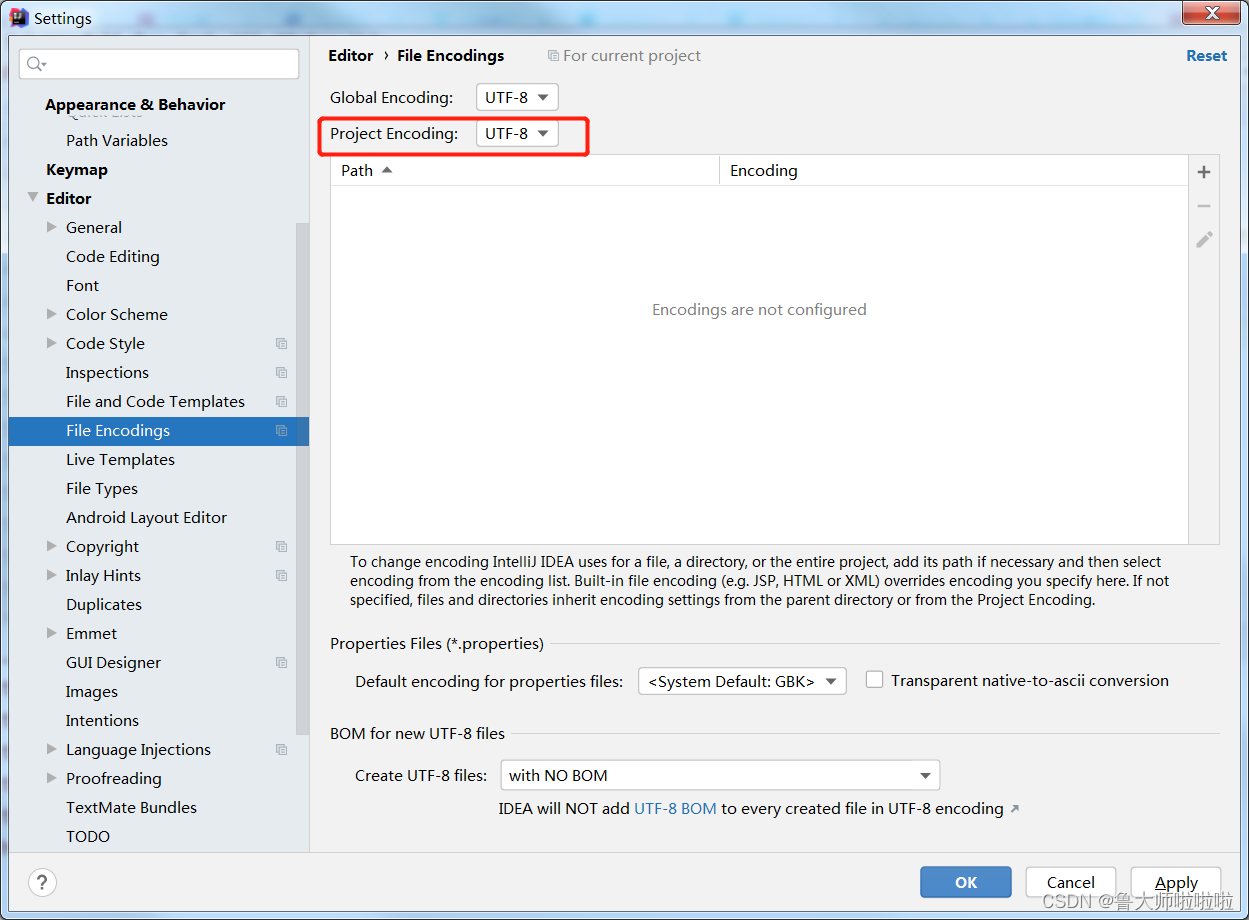Viewport: 1249px width, 920px height.
Task: Click Editor in the breadcrumb
Action: 351,56
